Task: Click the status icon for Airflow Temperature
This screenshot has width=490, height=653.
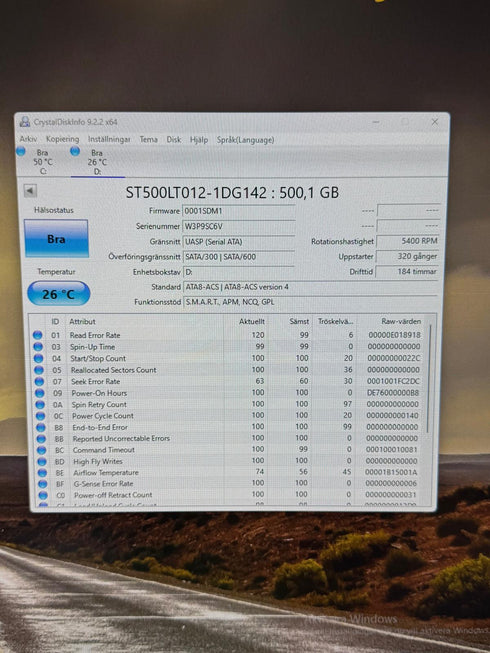Action: [42, 473]
